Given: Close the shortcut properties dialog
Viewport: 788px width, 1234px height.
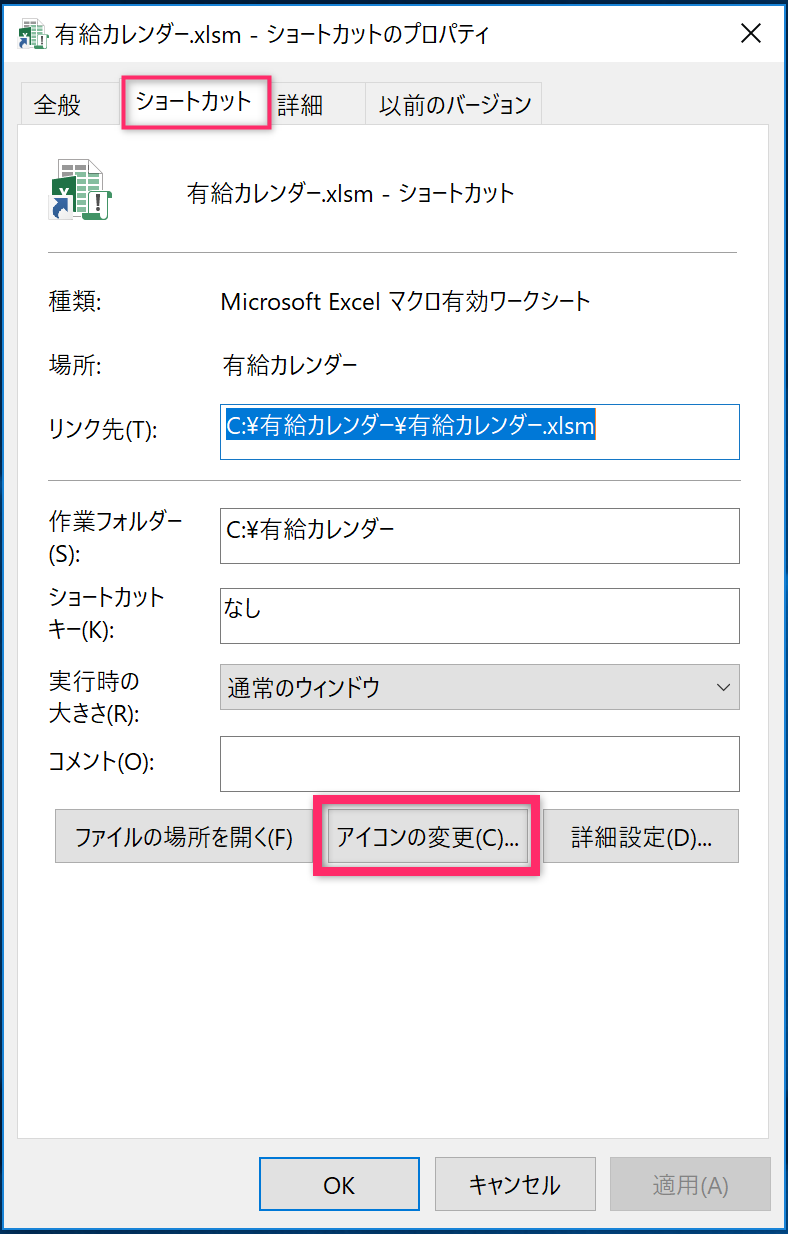Looking at the screenshot, I should [751, 35].
